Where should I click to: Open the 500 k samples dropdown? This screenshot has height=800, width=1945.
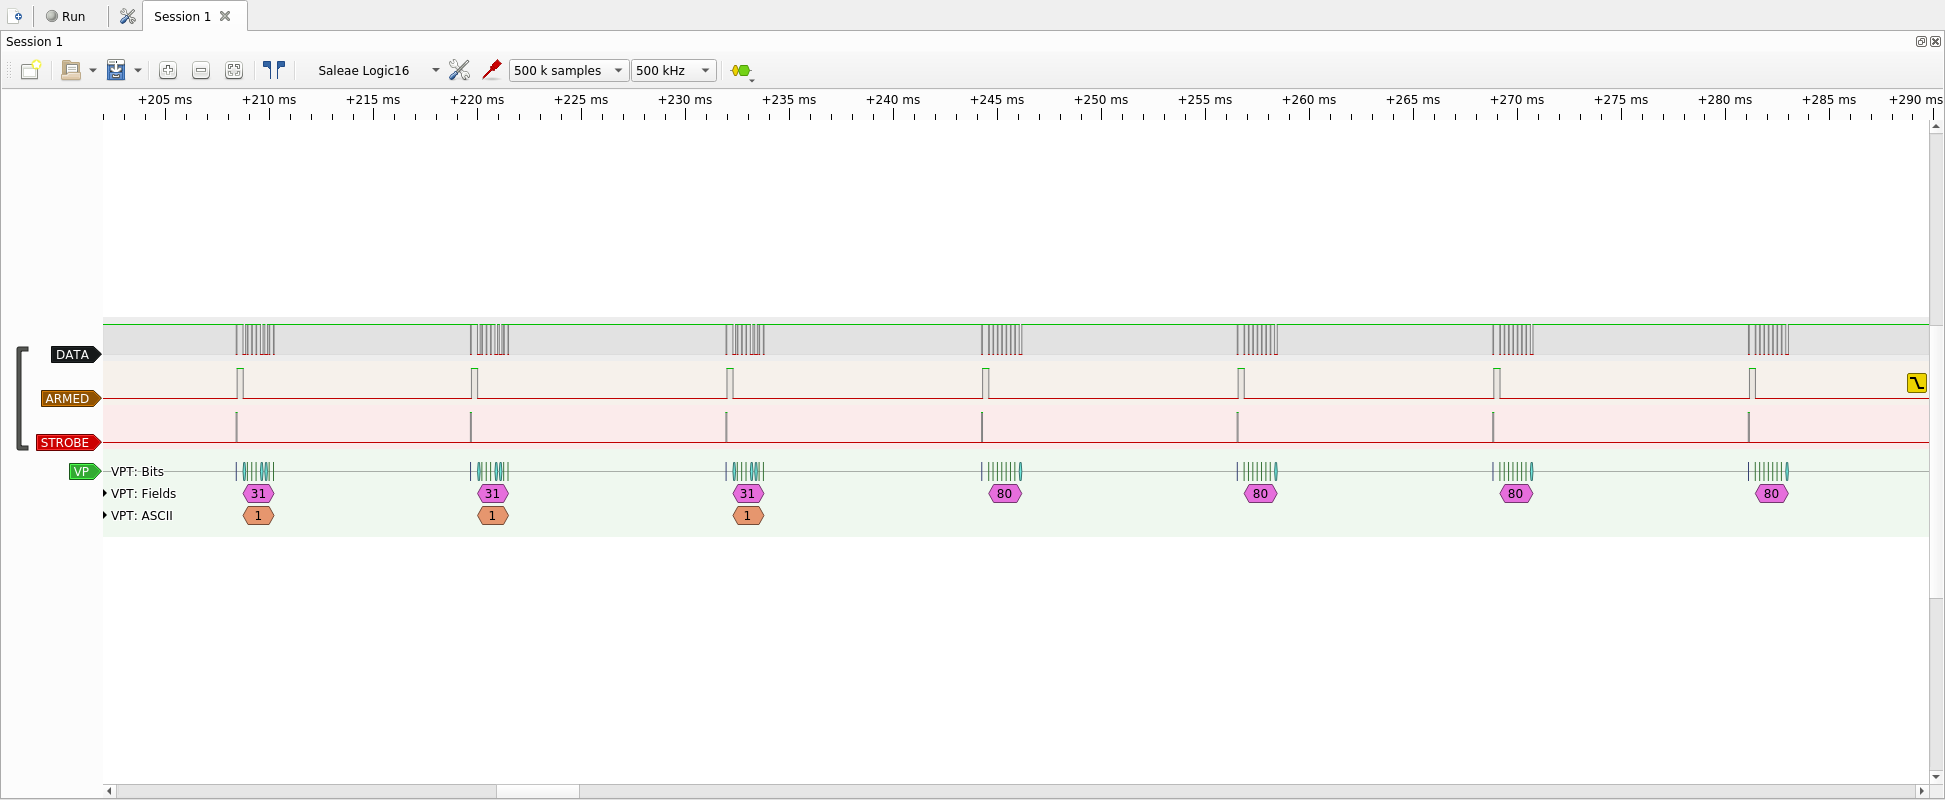tap(569, 70)
